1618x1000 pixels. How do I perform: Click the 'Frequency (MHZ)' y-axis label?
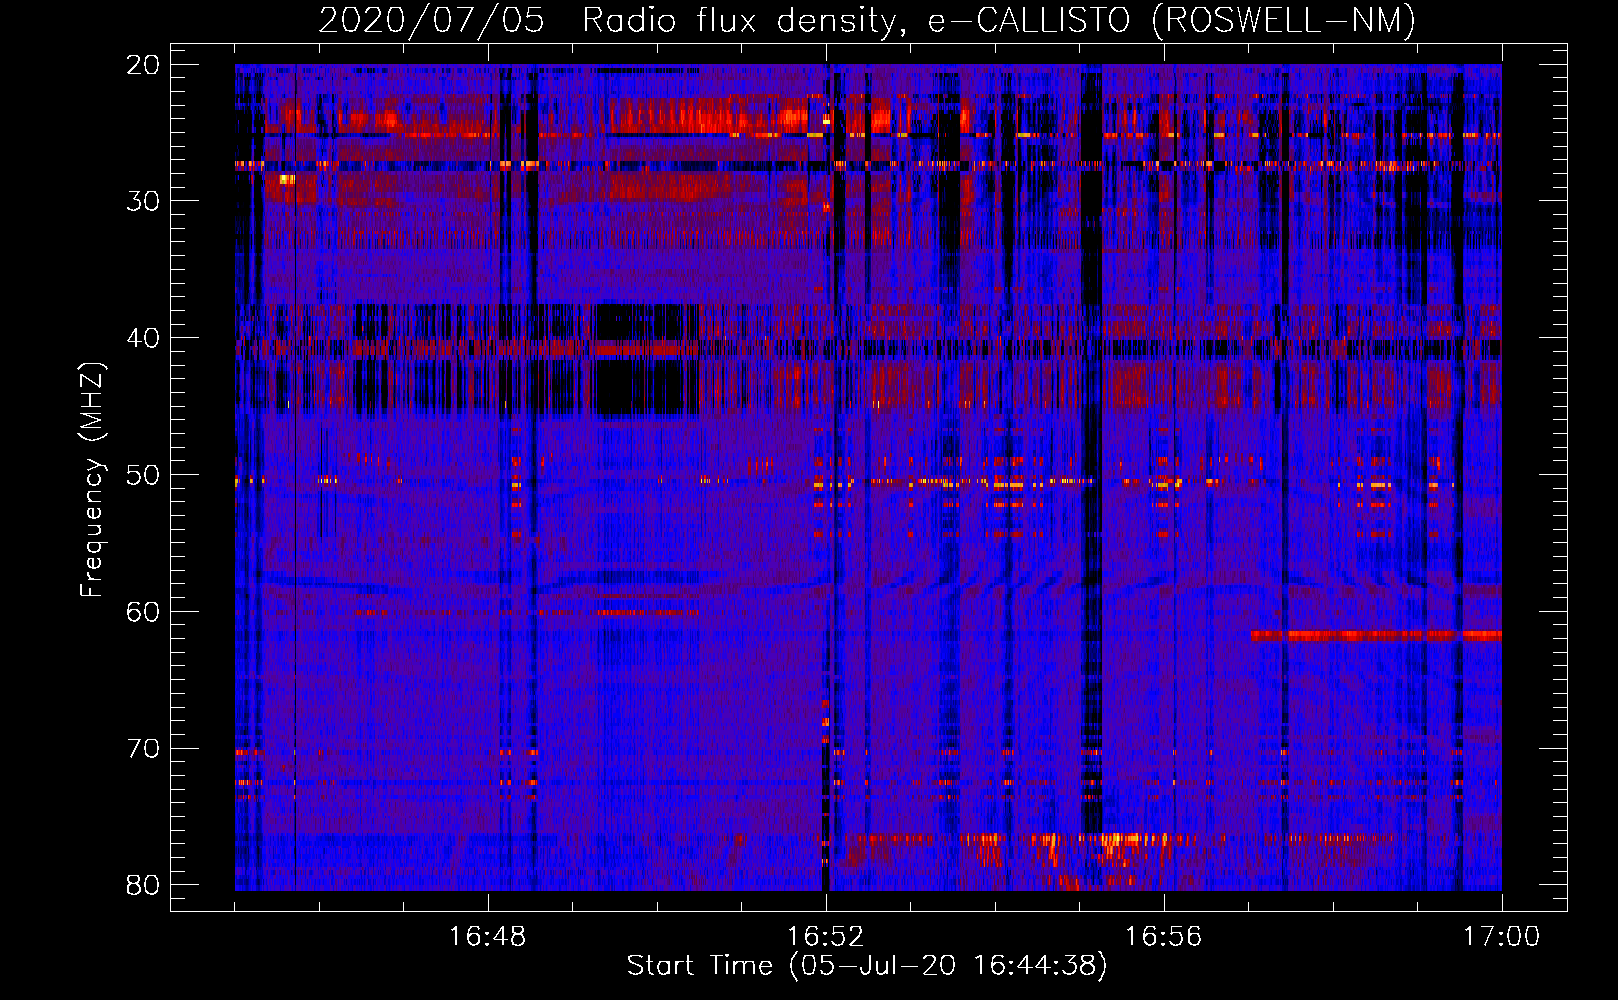92,480
